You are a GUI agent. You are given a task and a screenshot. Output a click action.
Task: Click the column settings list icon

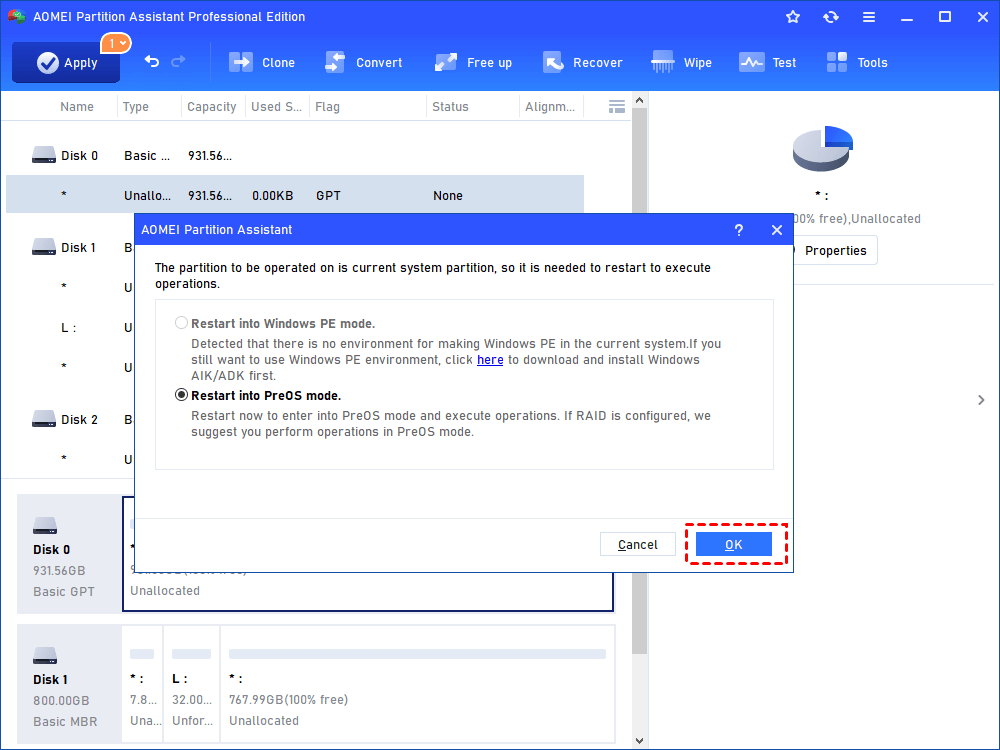click(617, 107)
